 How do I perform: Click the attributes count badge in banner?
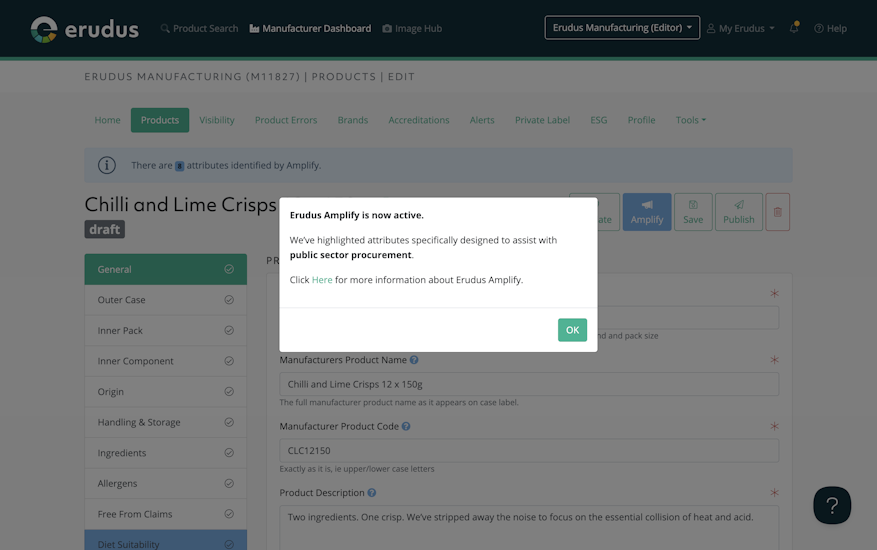coord(180,166)
